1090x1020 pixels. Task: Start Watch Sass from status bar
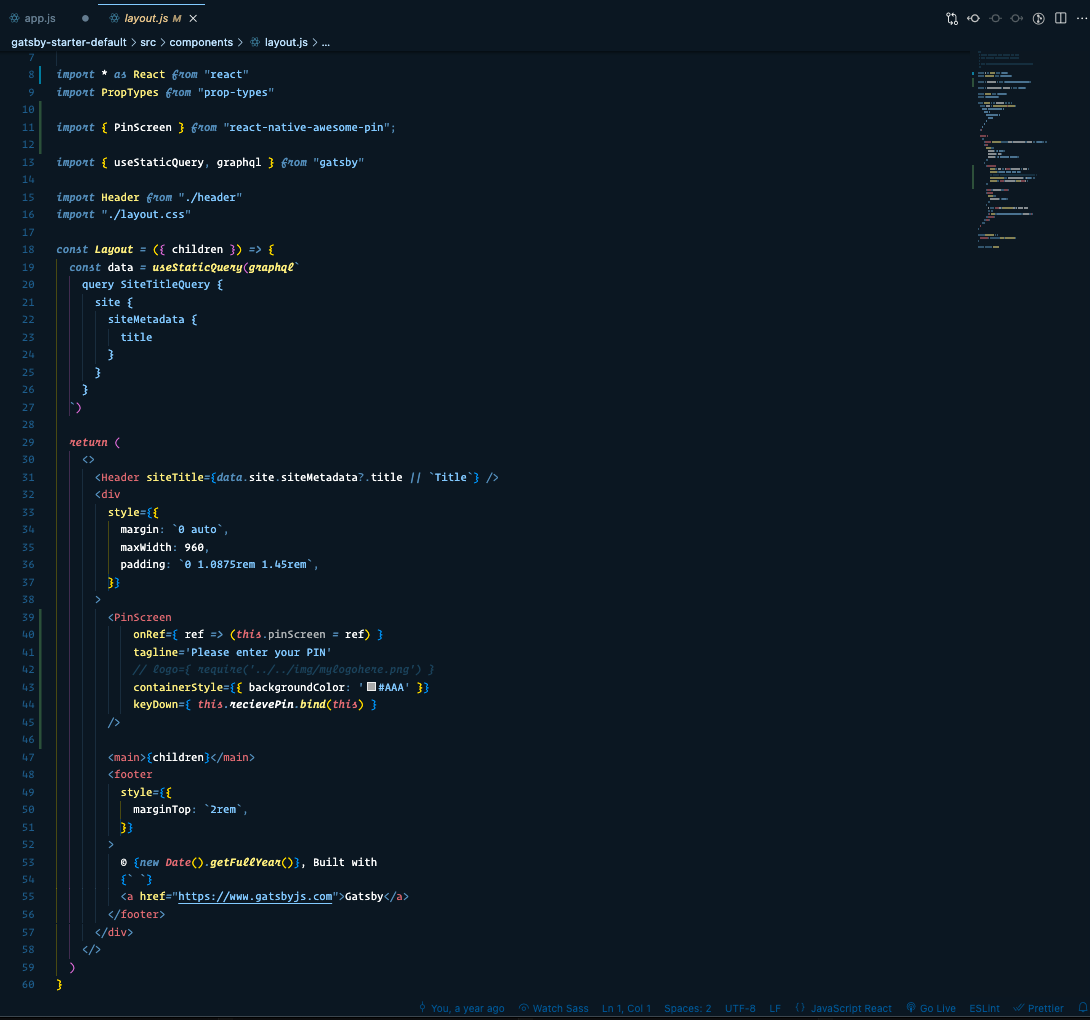(x=554, y=1008)
